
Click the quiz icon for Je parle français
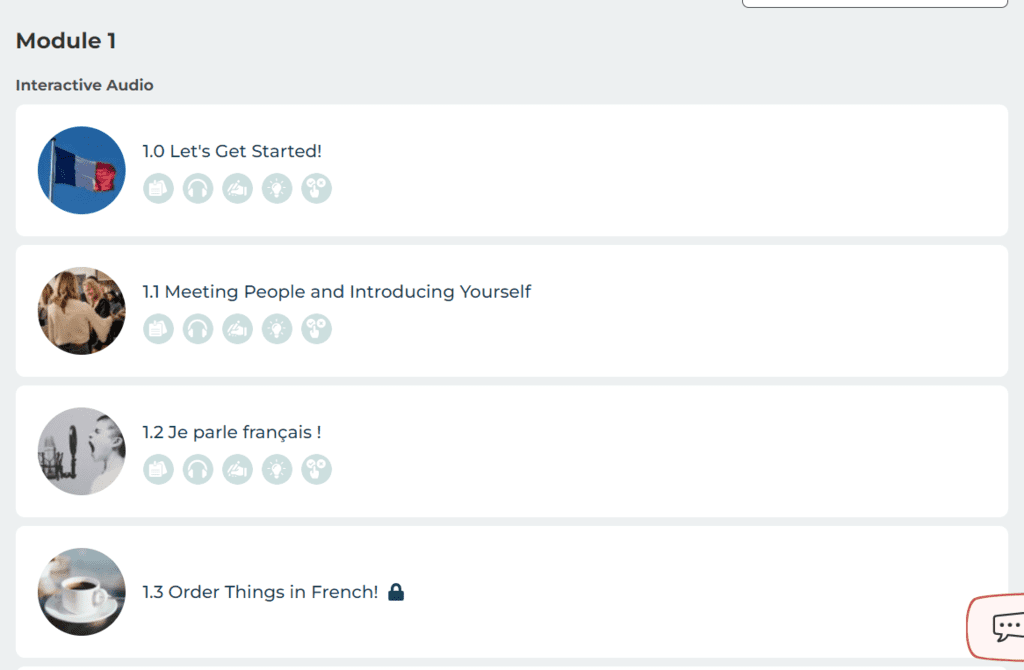pyautogui.click(x=316, y=469)
